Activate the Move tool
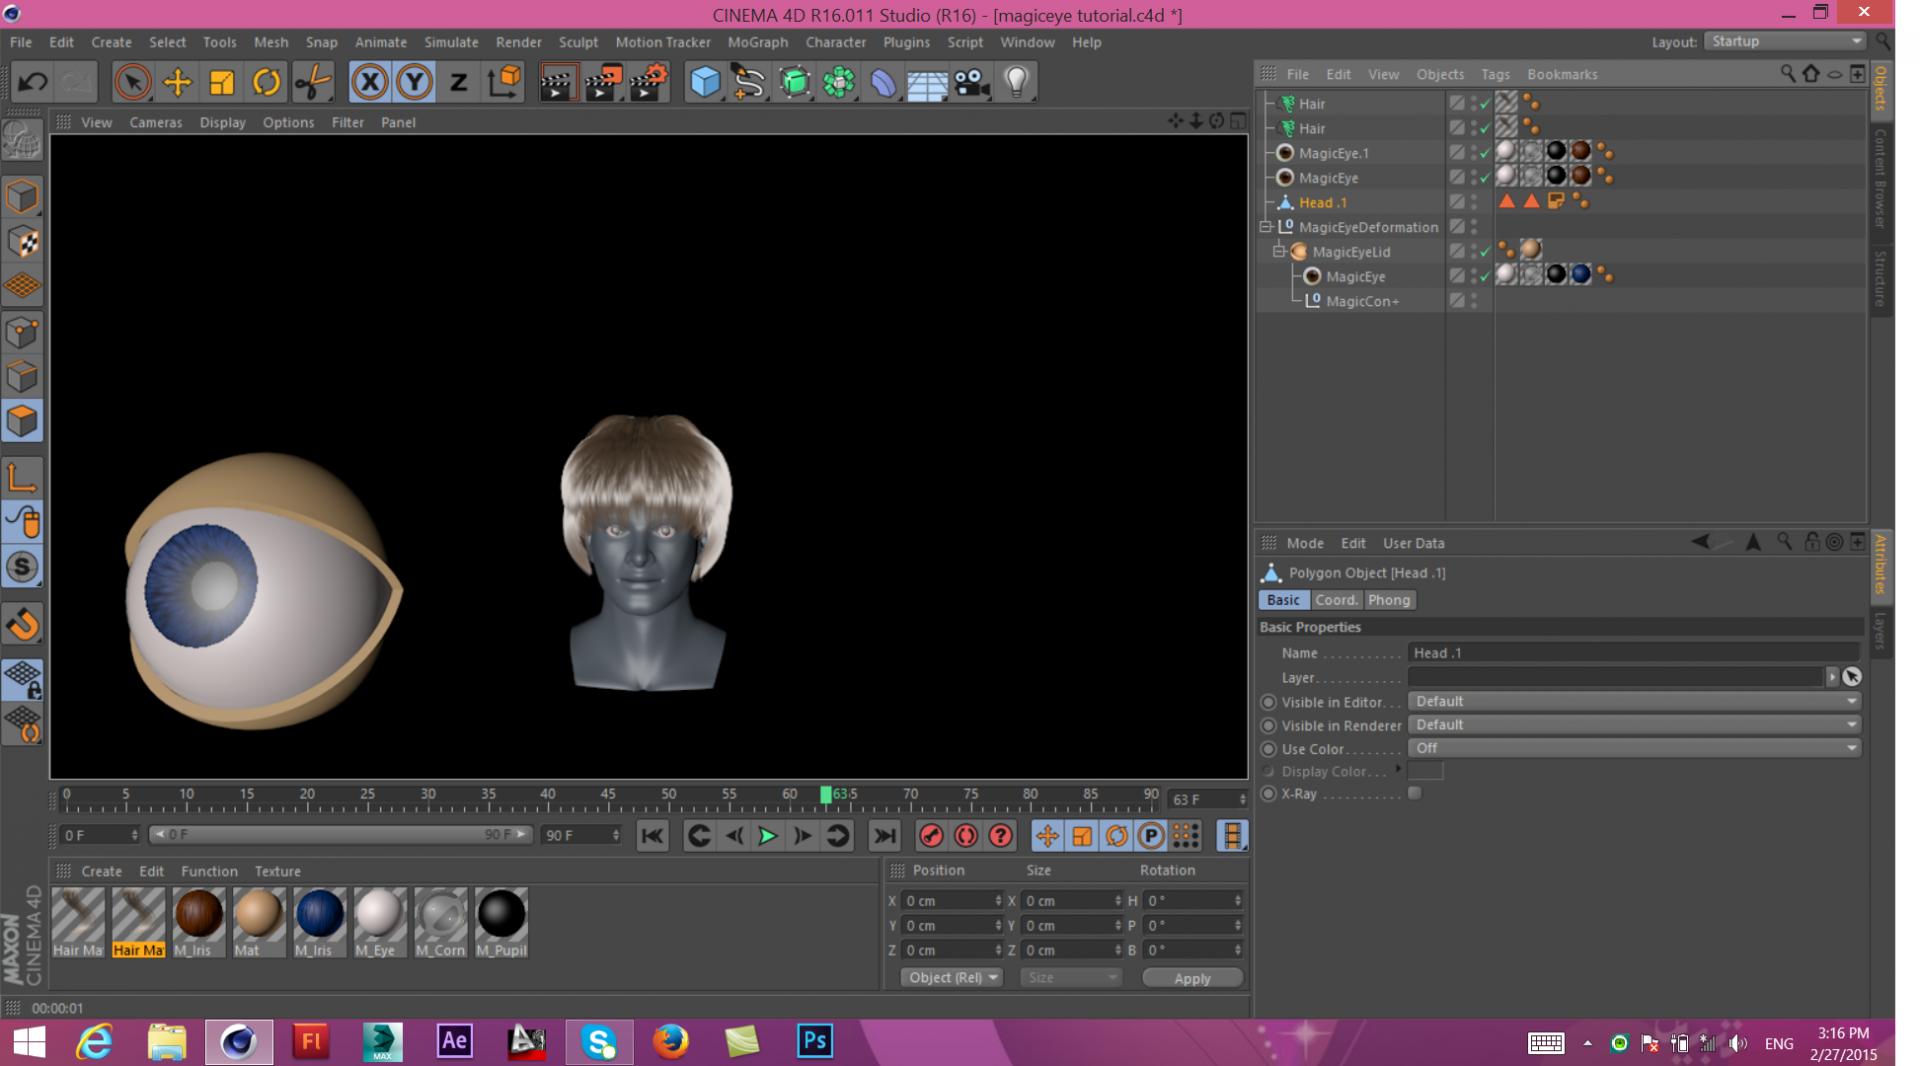Image resolution: width=1920 pixels, height=1066 pixels. click(177, 82)
